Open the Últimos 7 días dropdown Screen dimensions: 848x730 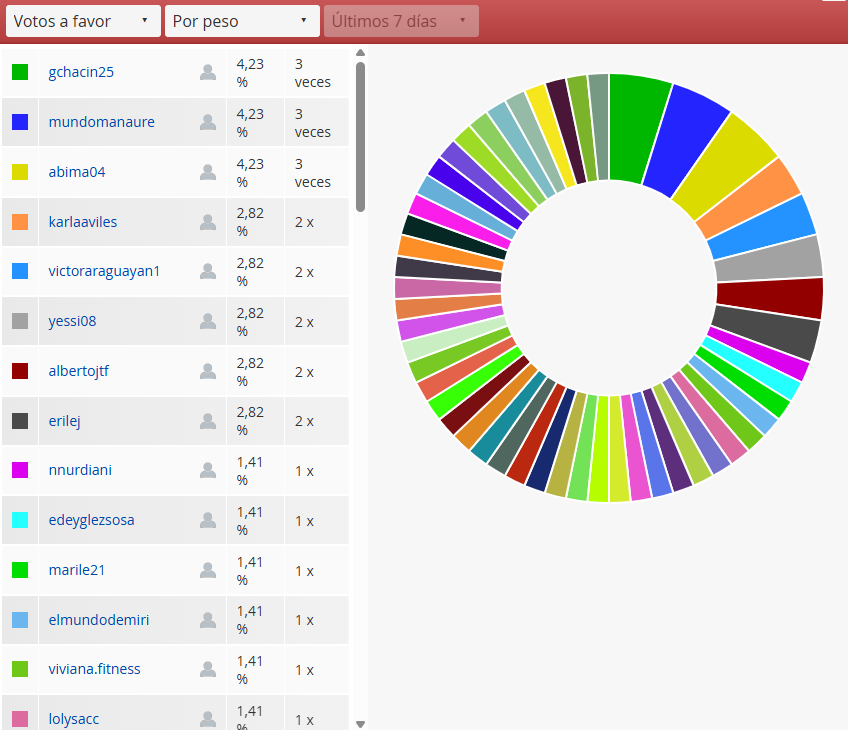[401, 21]
